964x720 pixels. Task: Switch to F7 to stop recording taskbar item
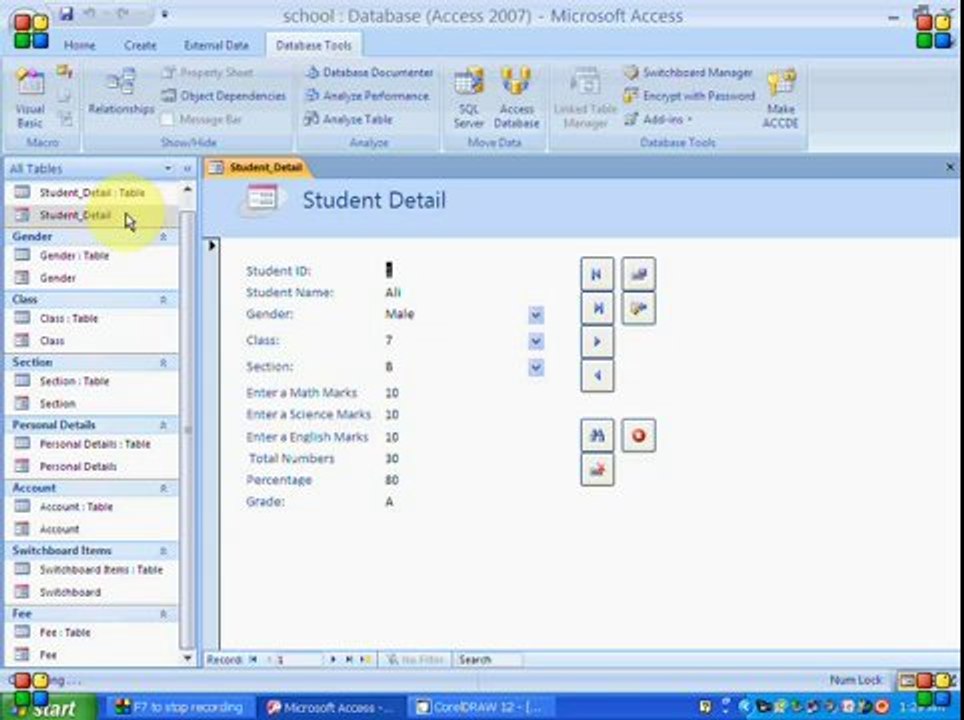click(x=180, y=707)
